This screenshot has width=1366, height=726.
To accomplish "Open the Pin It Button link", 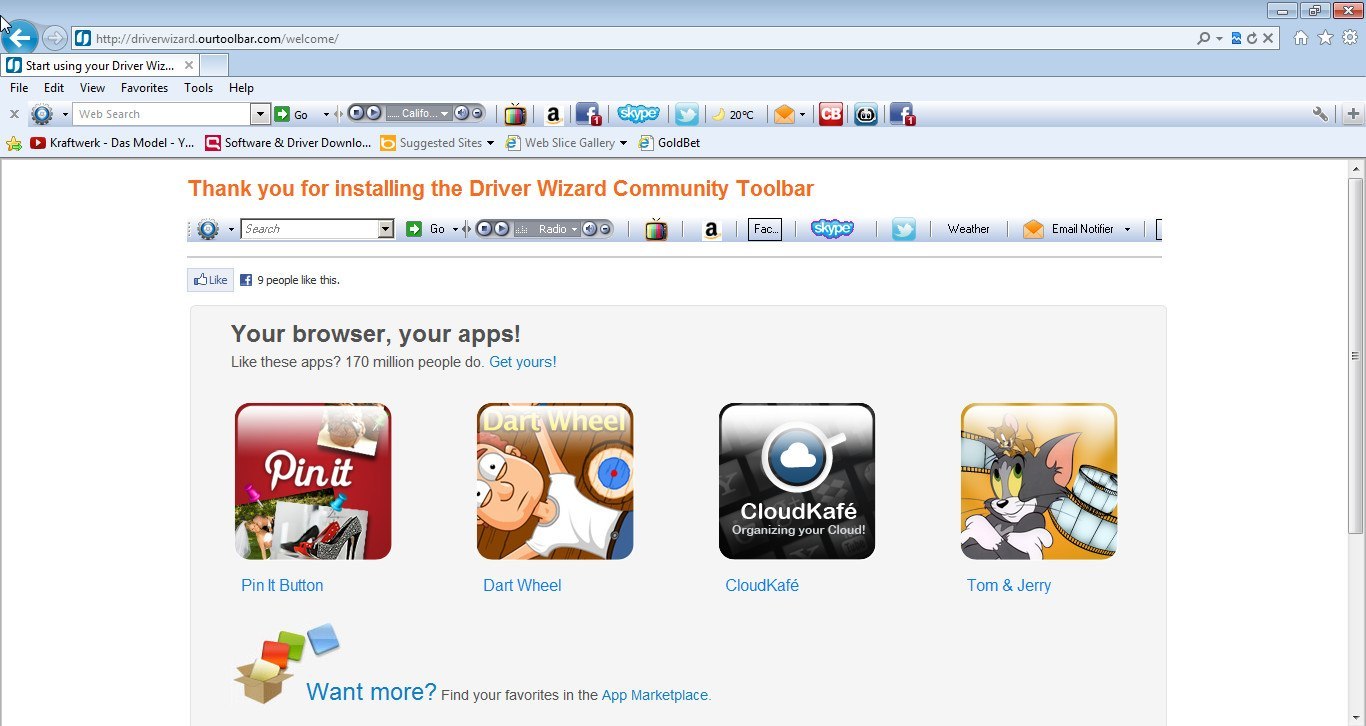I will (x=282, y=585).
